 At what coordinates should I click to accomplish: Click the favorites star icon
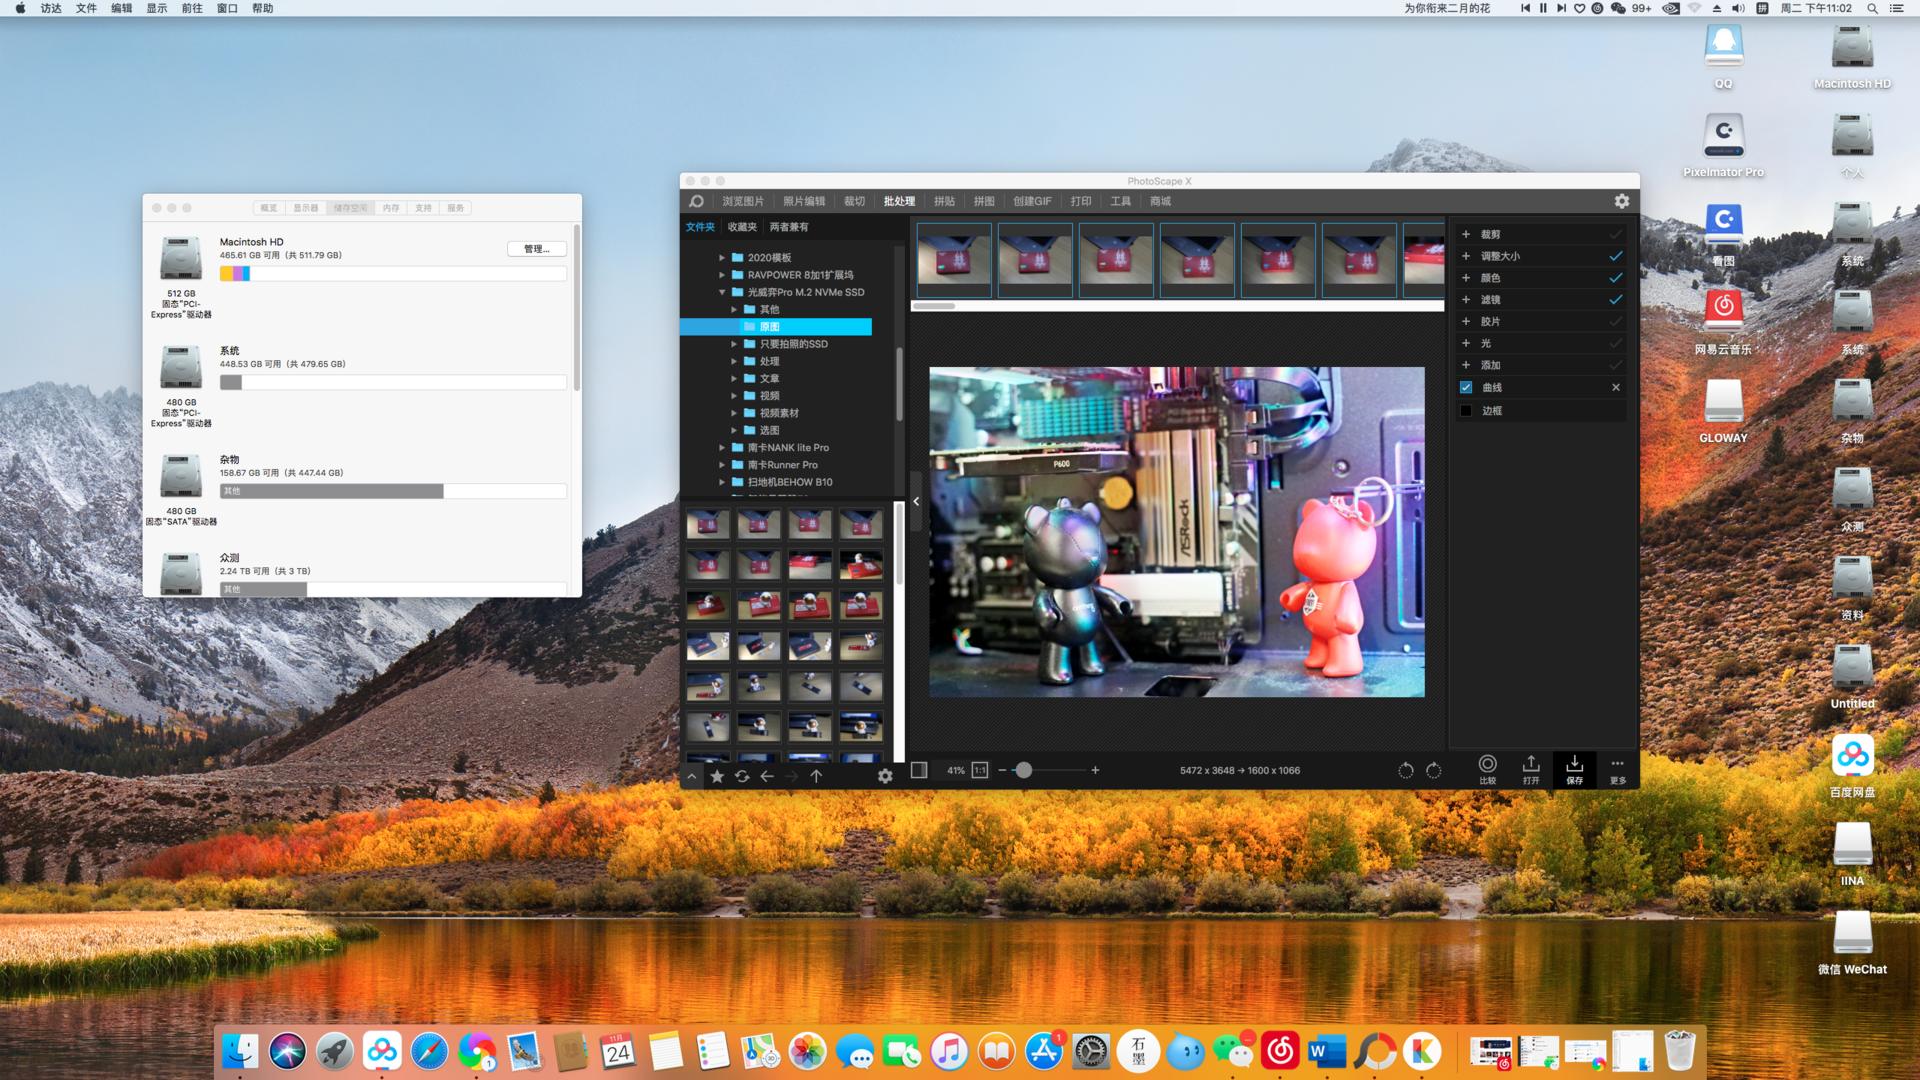[717, 776]
